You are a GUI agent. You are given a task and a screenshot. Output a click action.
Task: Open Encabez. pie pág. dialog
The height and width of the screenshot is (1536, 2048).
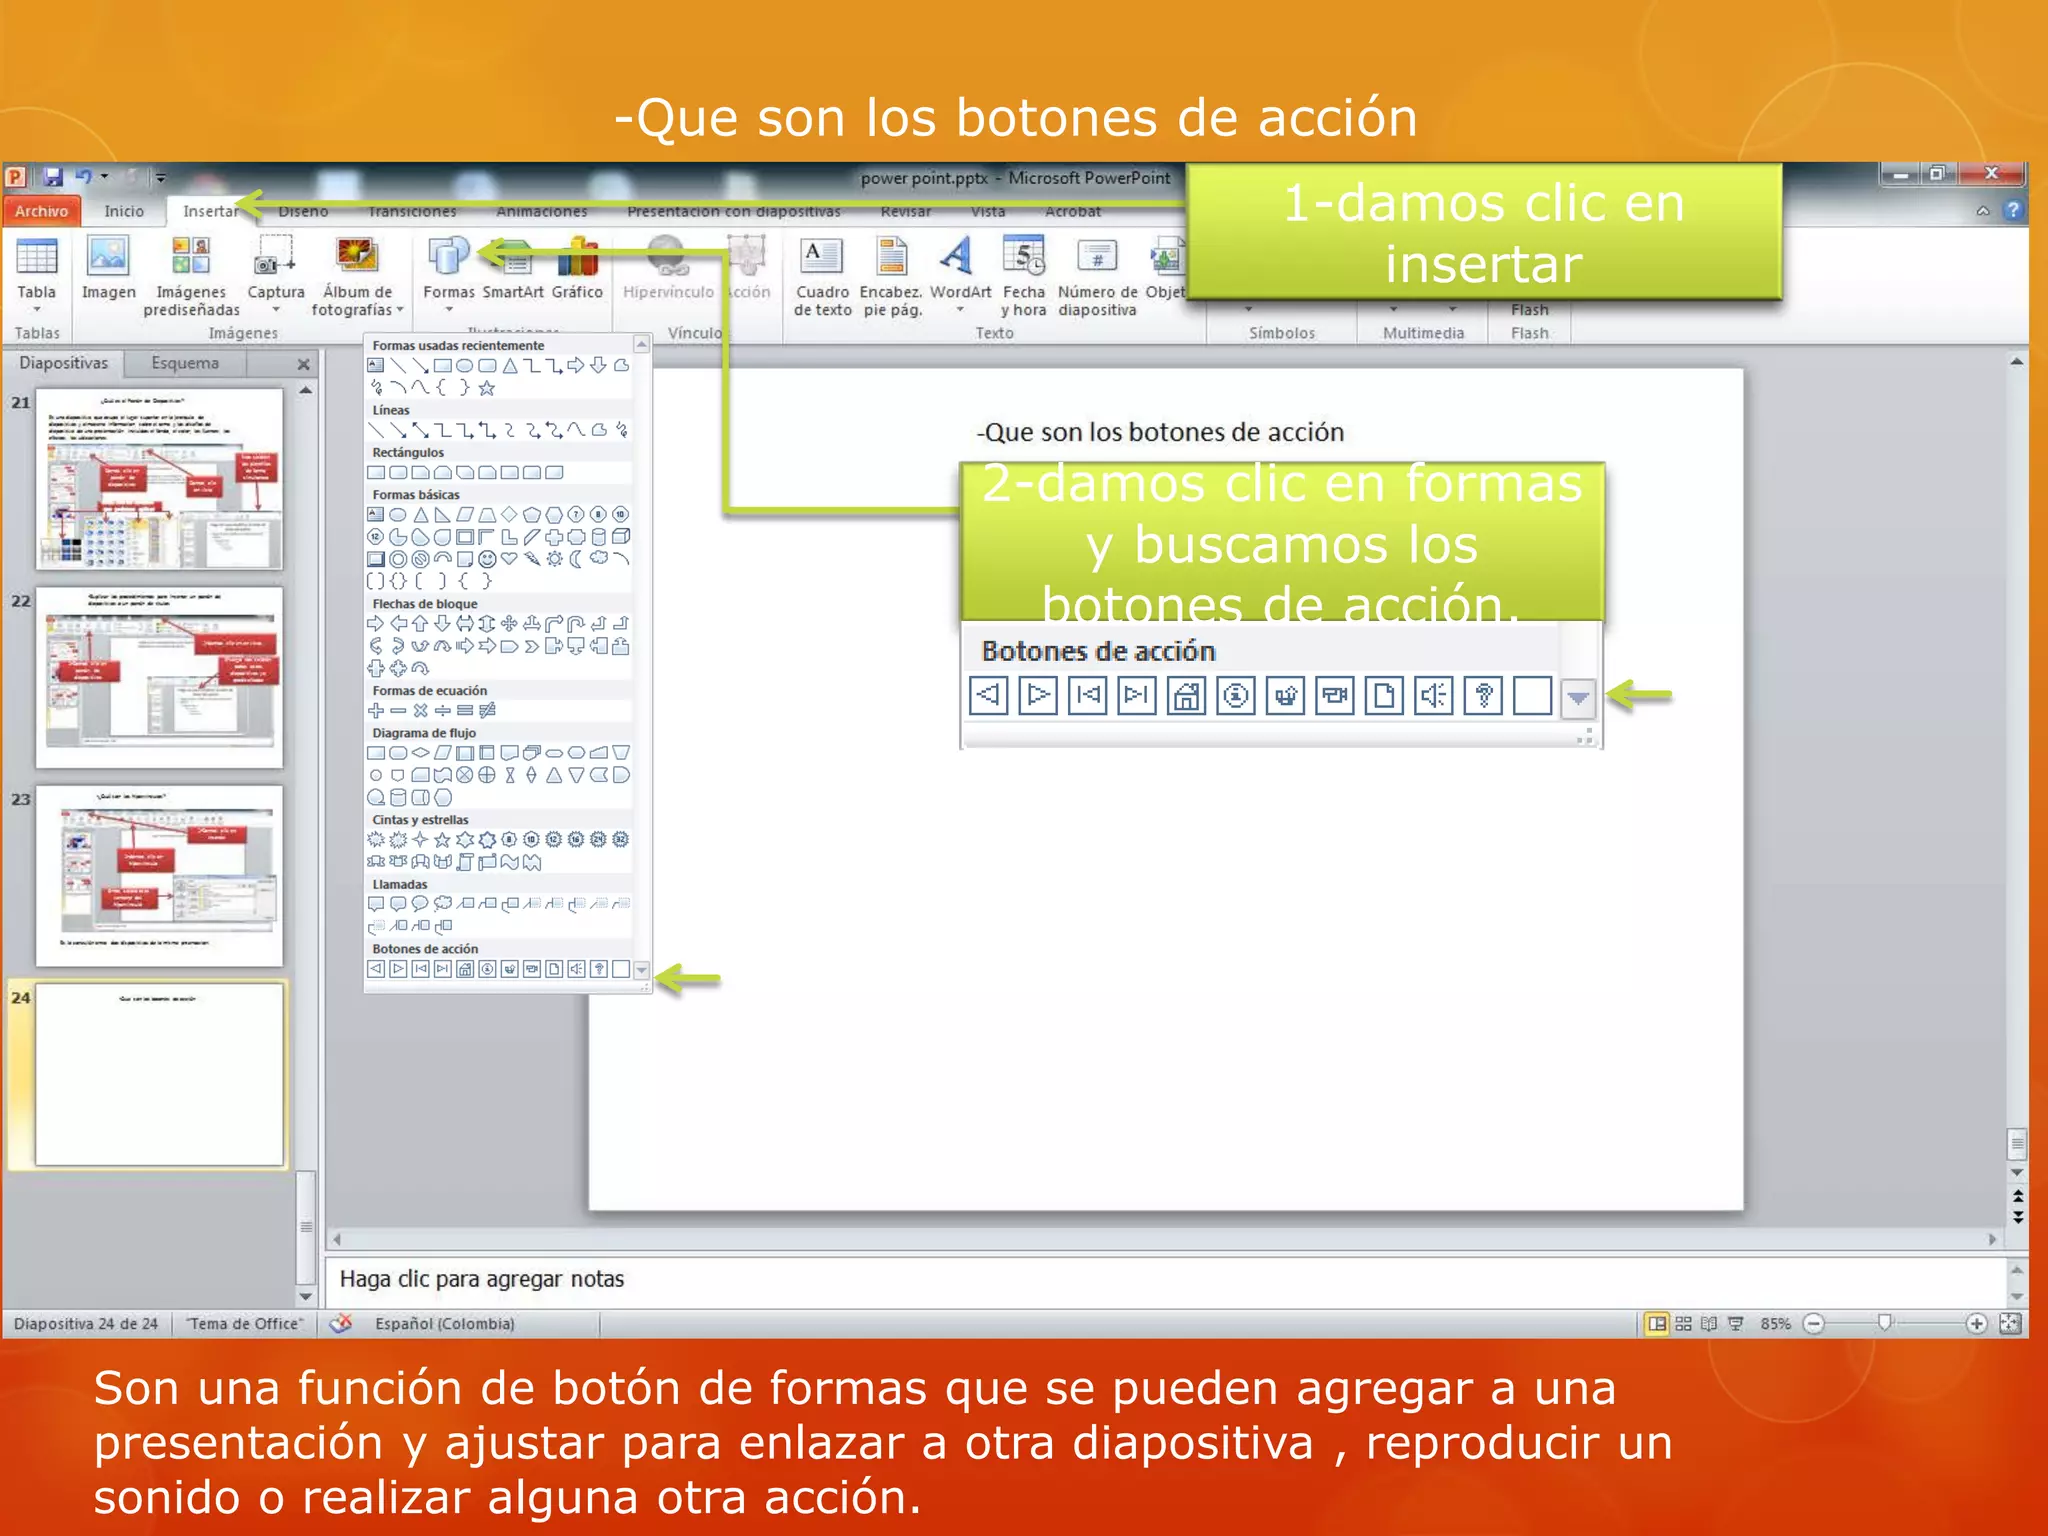pyautogui.click(x=890, y=276)
